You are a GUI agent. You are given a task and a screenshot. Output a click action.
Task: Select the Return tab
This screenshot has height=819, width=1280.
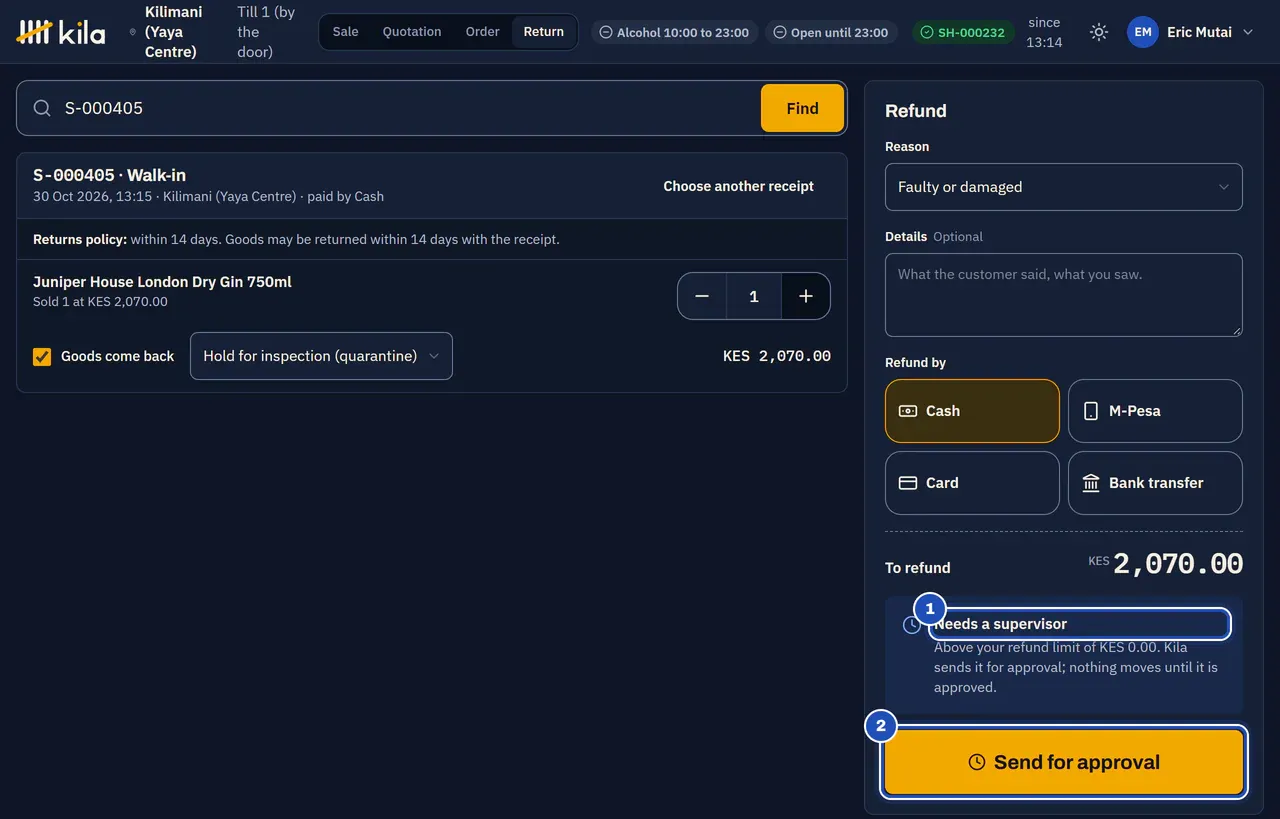click(544, 32)
